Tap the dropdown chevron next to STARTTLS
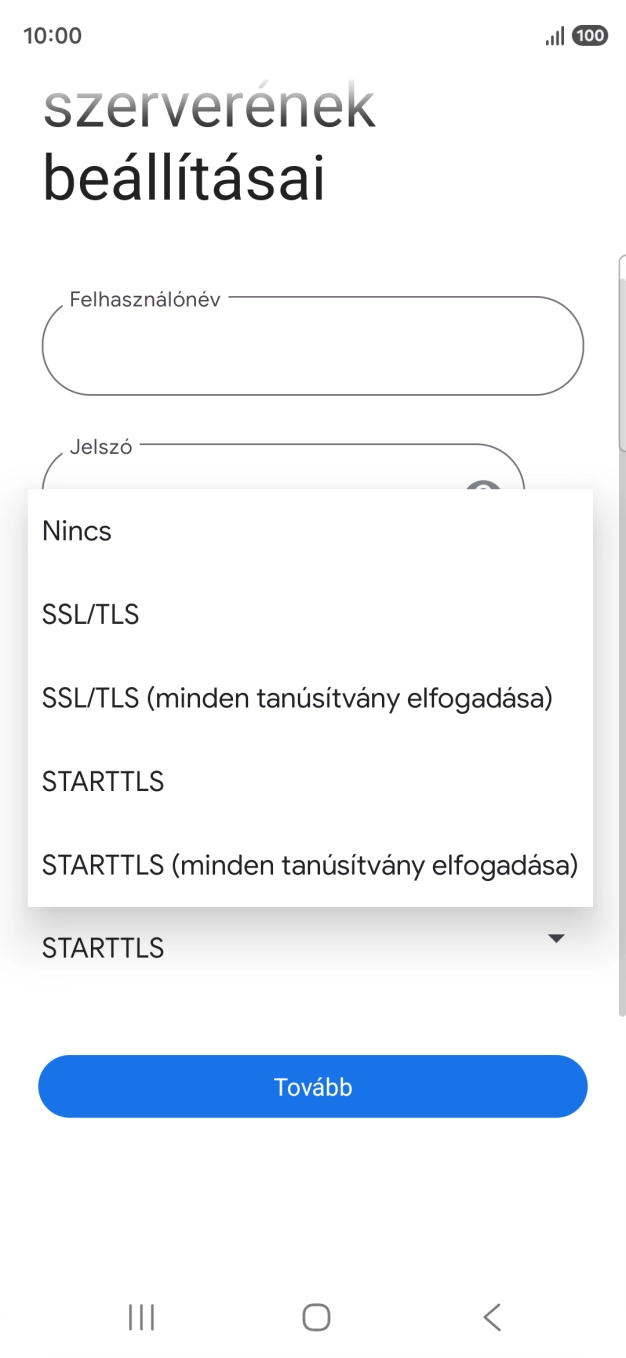The image size is (626, 1358). 556,938
